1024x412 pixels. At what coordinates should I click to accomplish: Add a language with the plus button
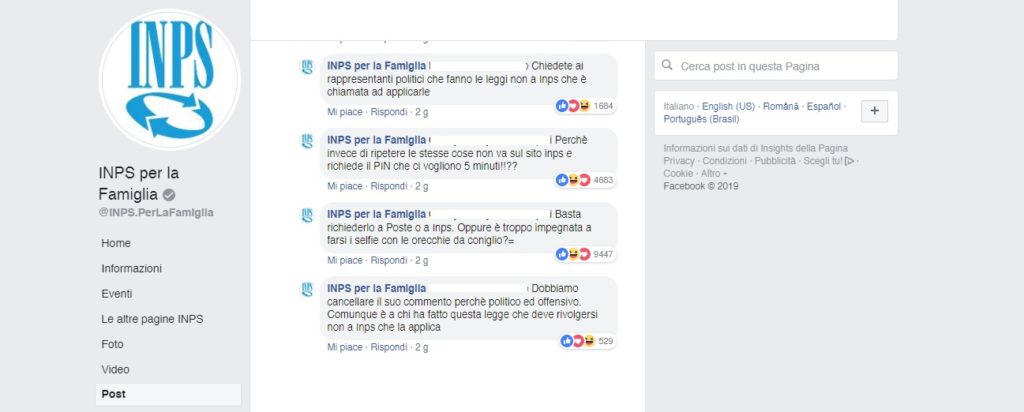coord(874,111)
